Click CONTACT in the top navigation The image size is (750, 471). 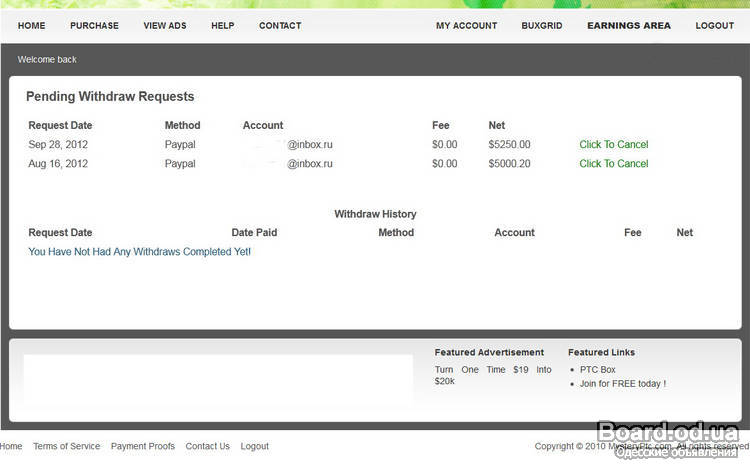click(280, 26)
